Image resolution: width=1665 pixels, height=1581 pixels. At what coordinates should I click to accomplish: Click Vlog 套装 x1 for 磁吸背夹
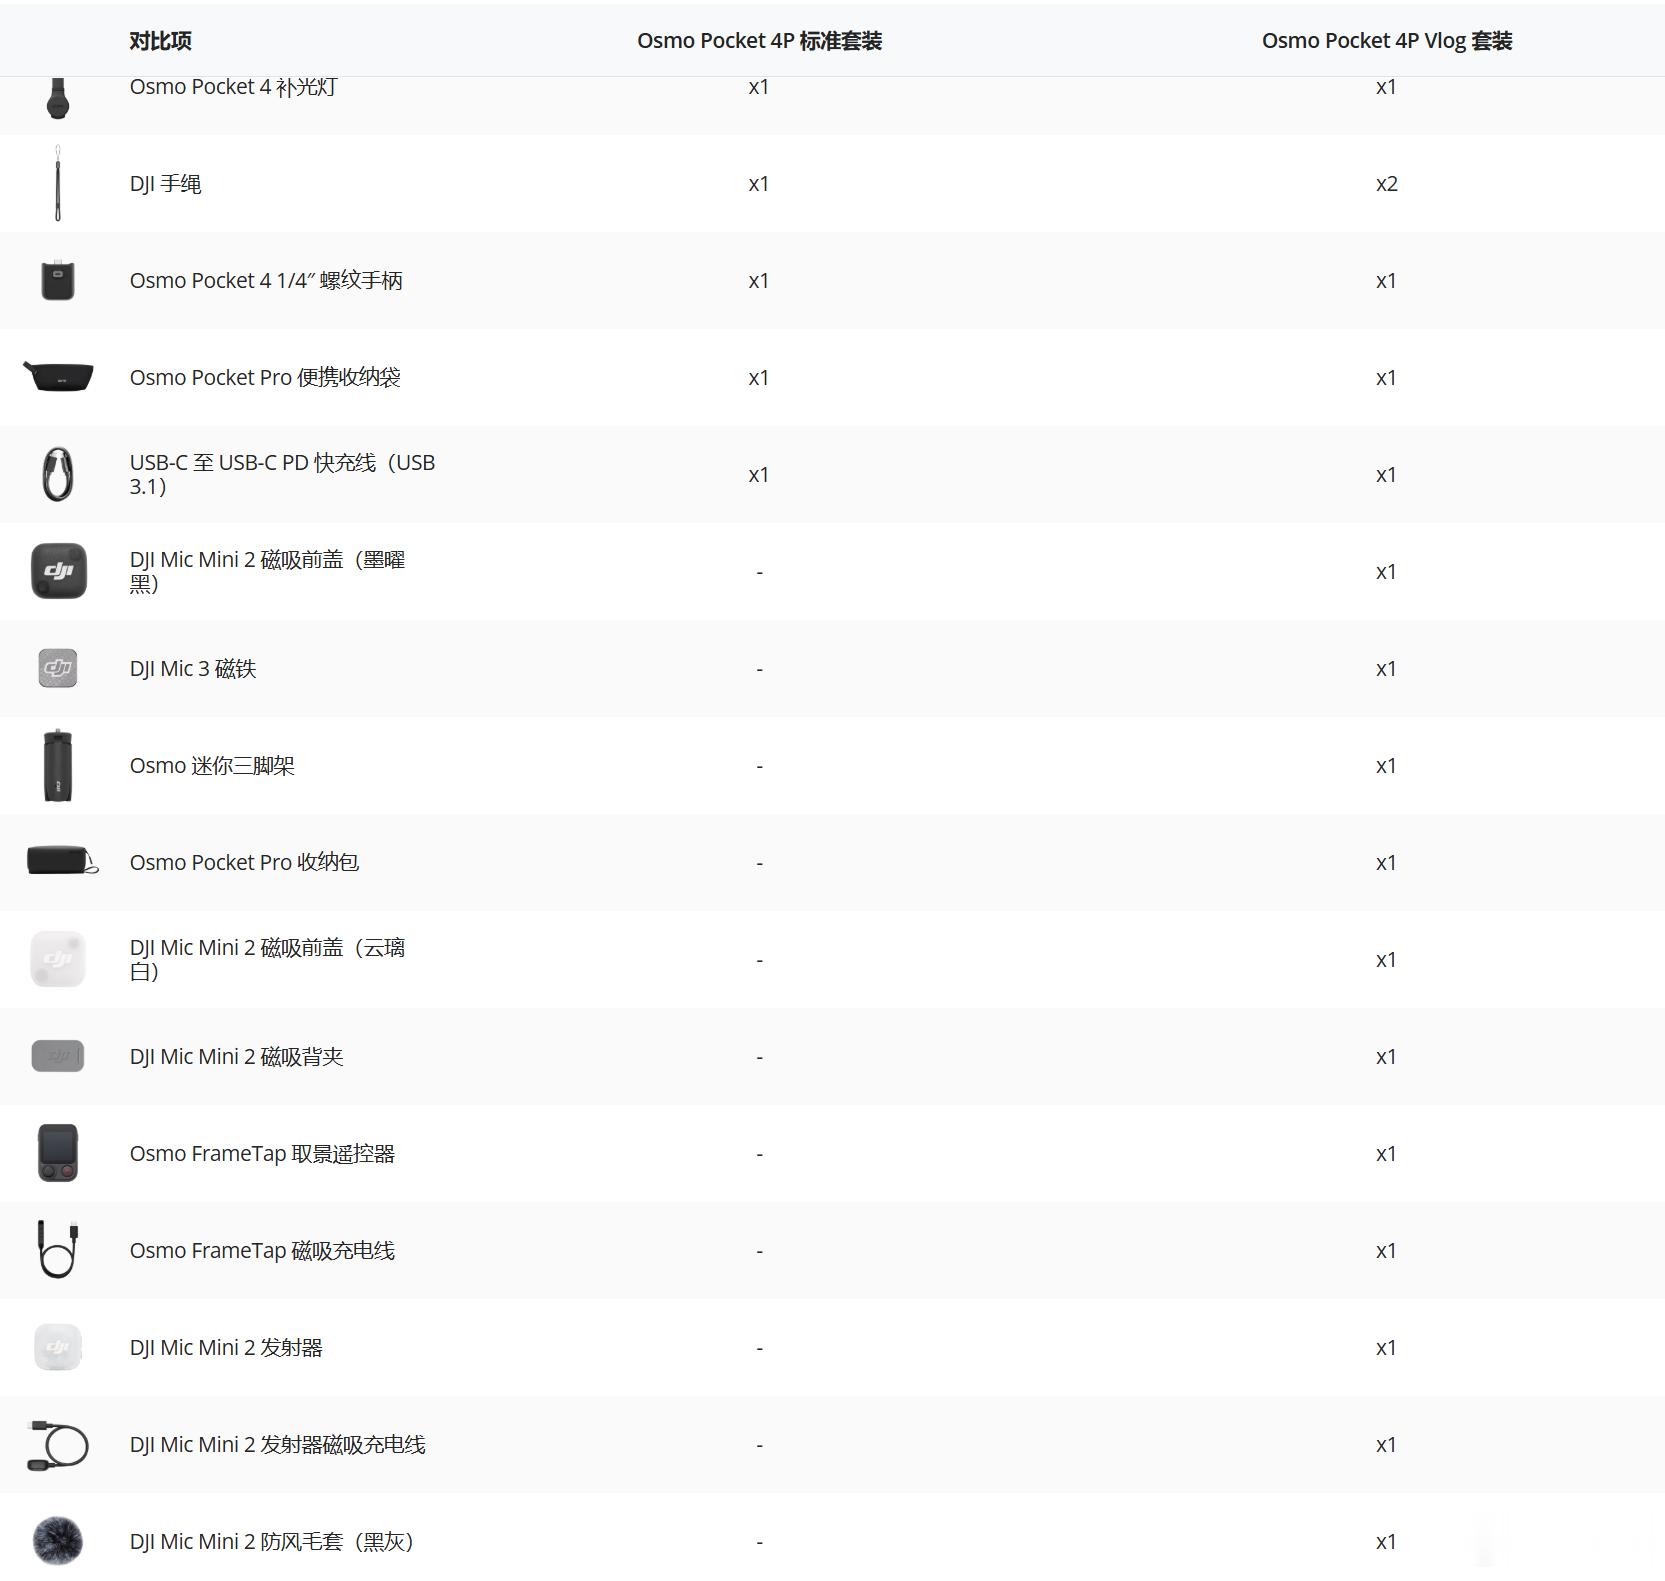(1386, 1057)
